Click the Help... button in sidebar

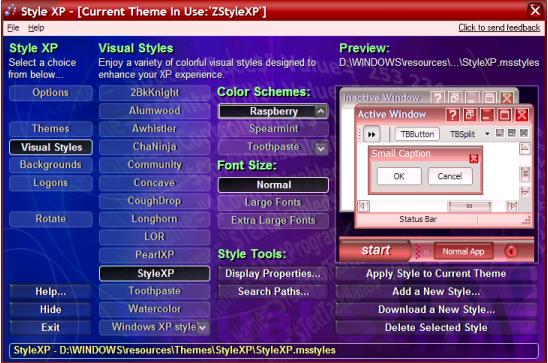coord(51,291)
